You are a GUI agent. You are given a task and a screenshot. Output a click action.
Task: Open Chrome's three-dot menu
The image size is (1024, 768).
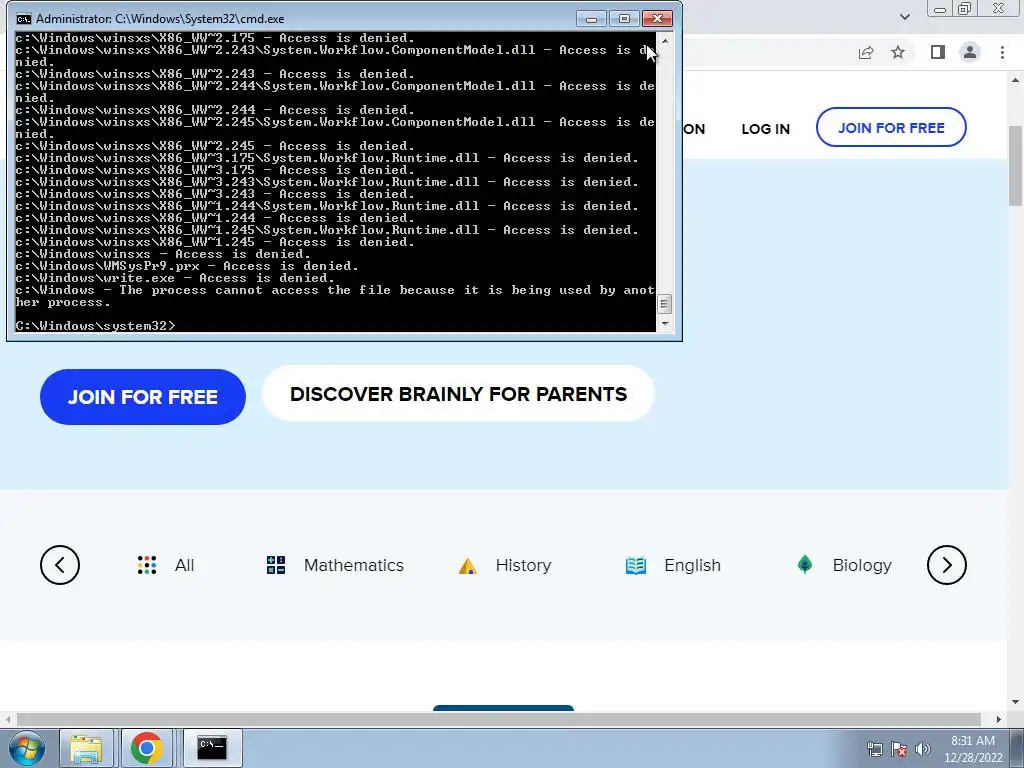tap(1002, 52)
